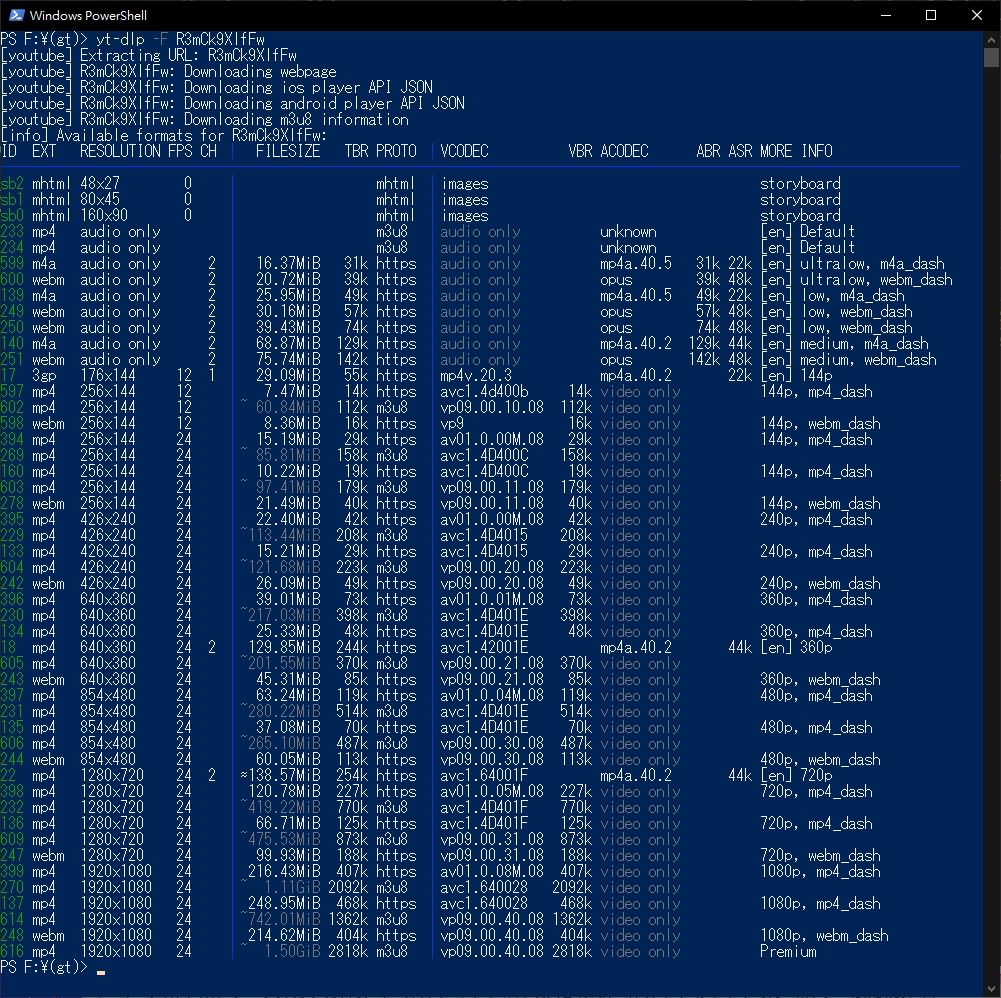The image size is (1001, 998).
Task: Click filesize 1.50GiB
Action: 292,951
